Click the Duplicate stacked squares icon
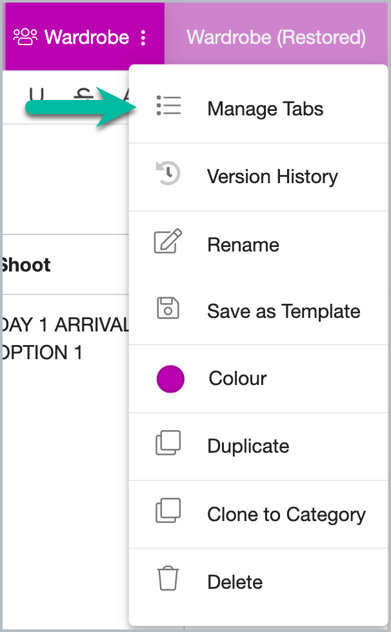This screenshot has width=391, height=632. [x=168, y=443]
